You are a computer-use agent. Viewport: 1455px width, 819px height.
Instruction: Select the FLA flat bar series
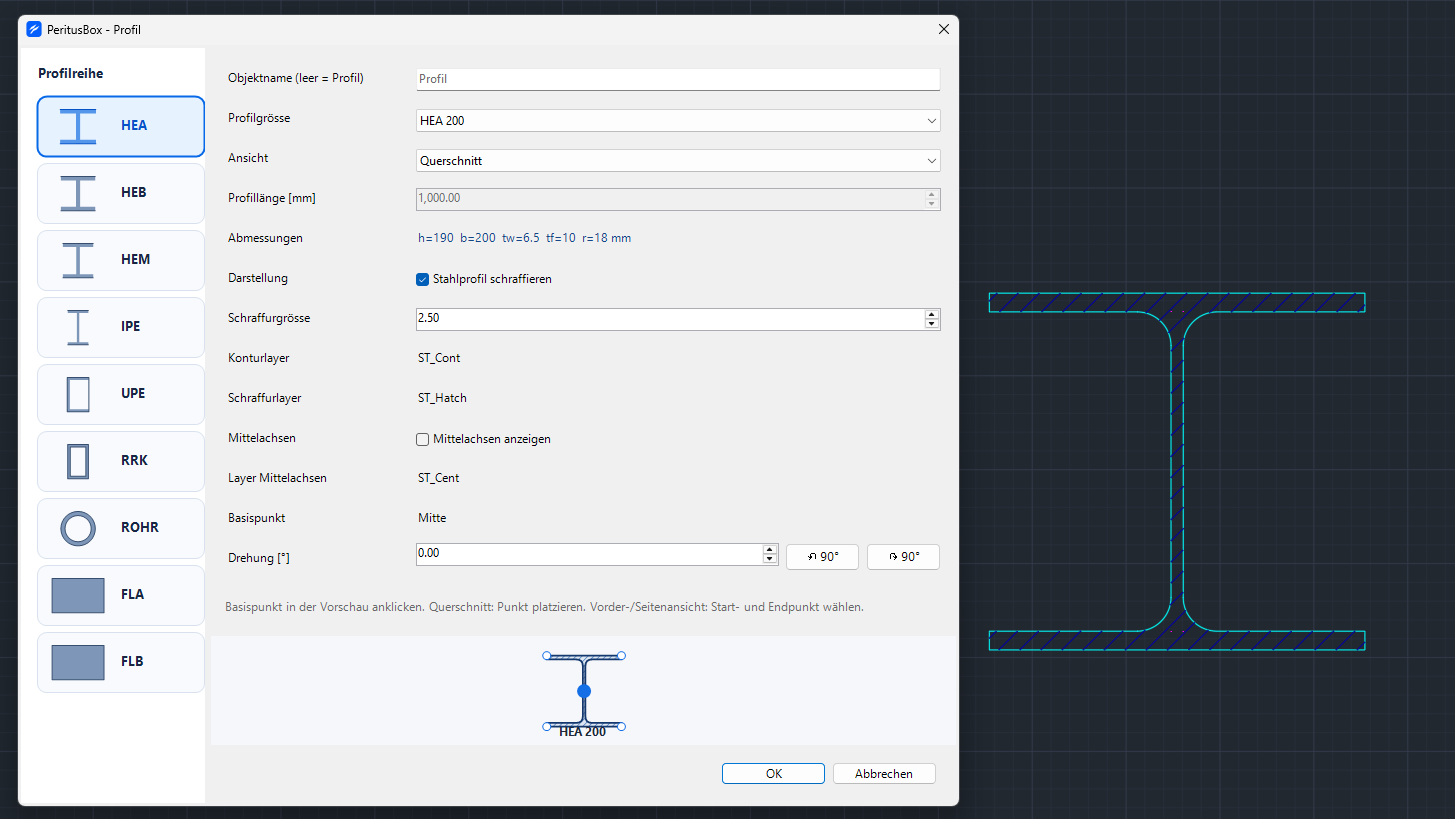121,595
